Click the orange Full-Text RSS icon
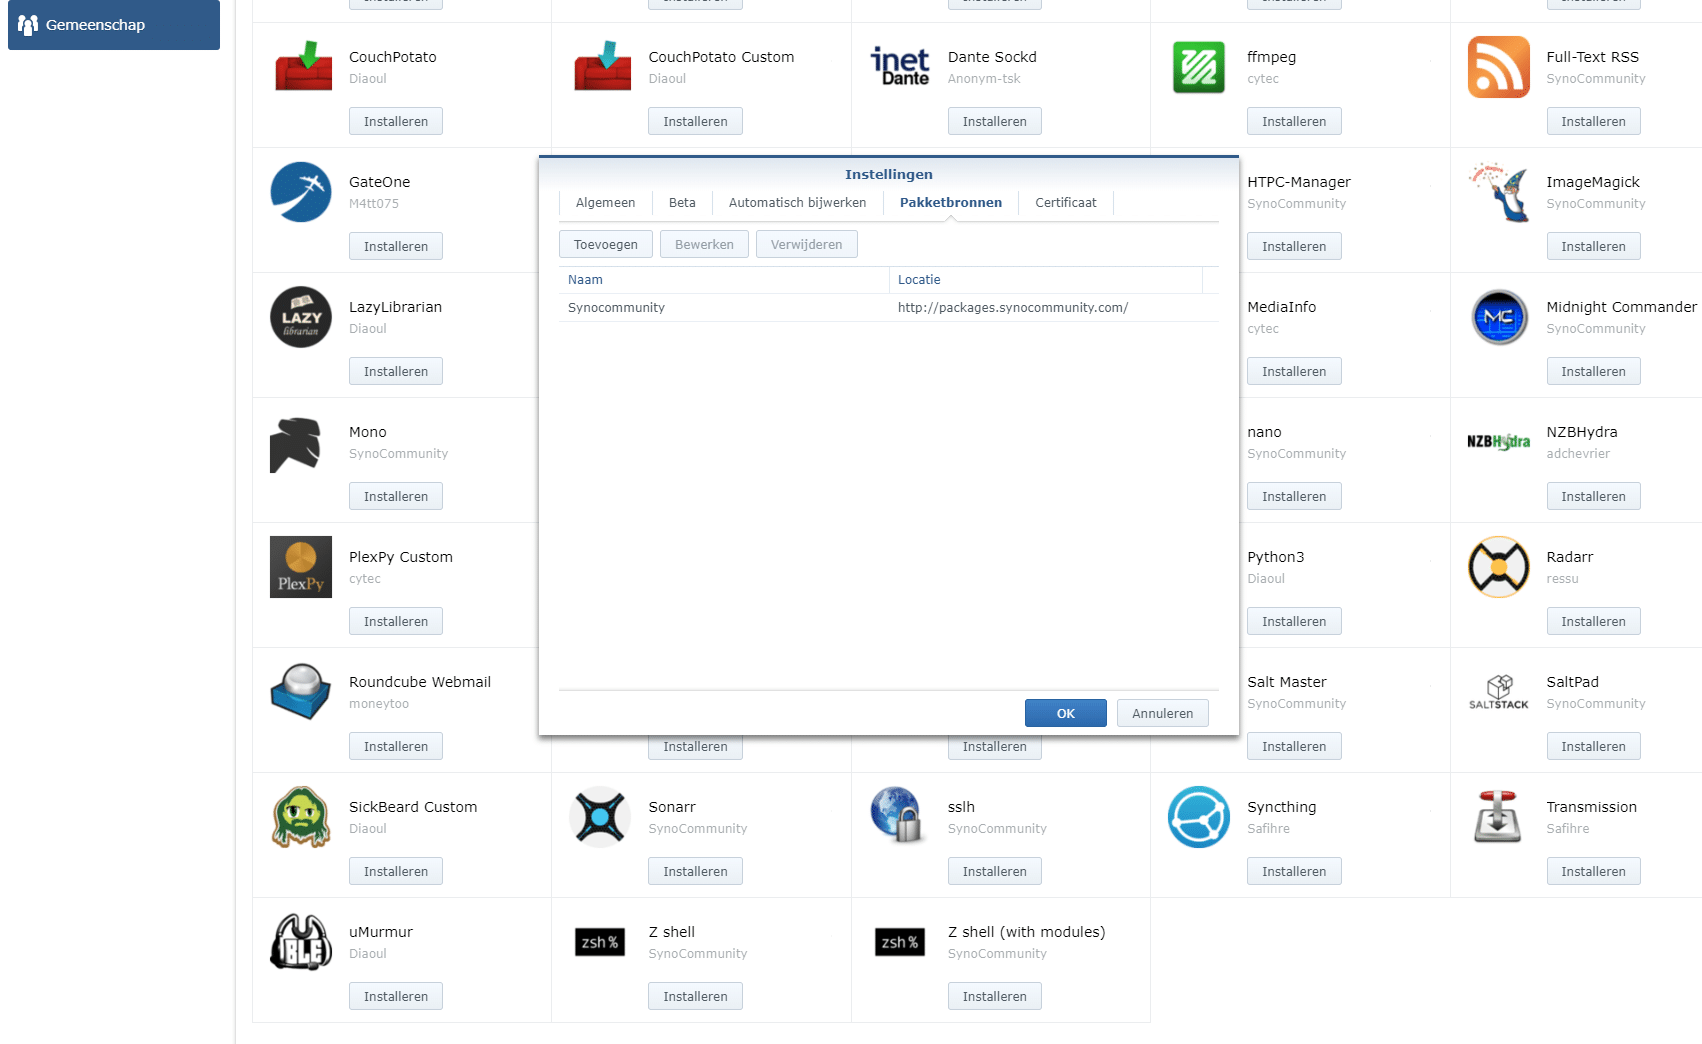Image resolution: width=1702 pixels, height=1044 pixels. point(1498,67)
